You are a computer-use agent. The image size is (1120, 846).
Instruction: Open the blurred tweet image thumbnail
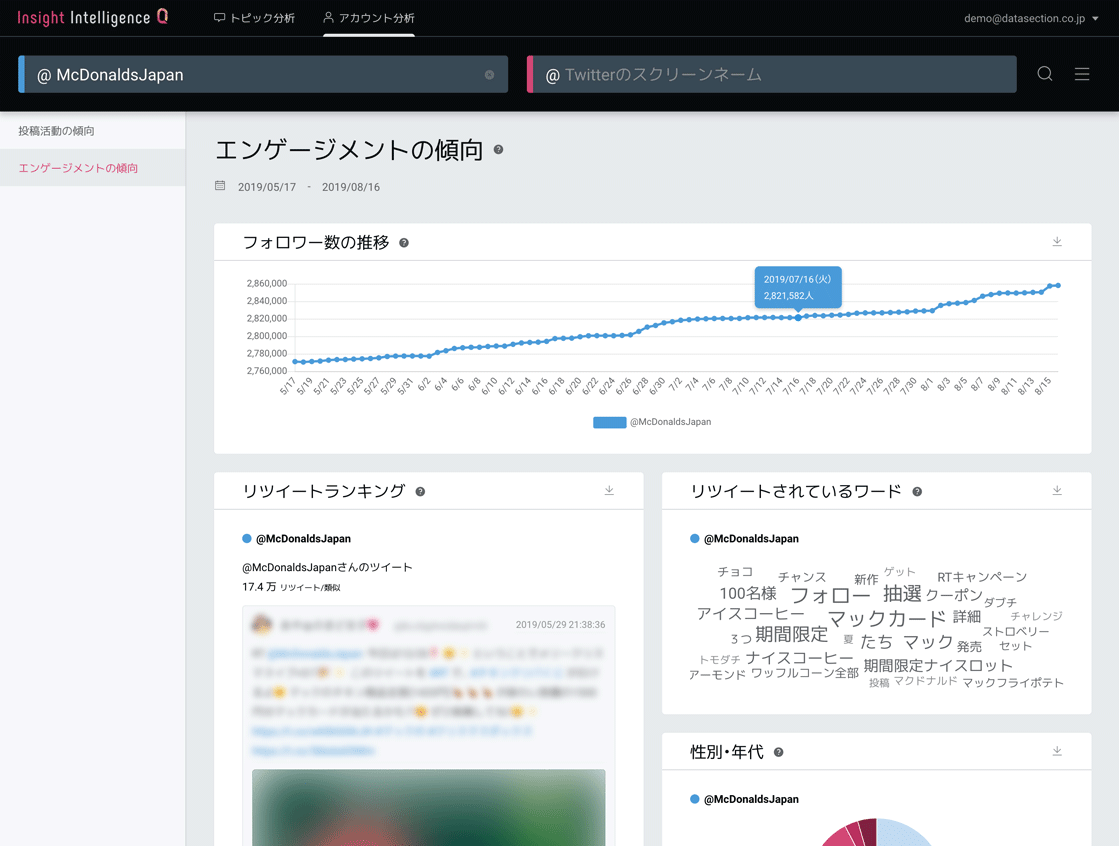coord(429,807)
